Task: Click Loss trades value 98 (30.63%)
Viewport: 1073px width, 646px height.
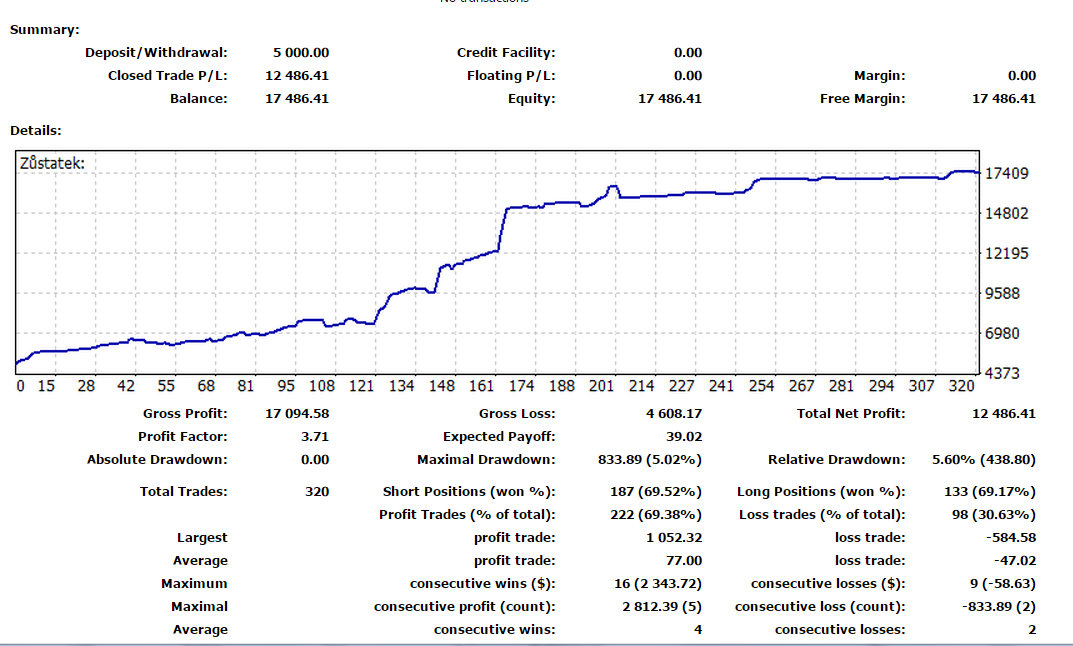Action: [x=994, y=515]
